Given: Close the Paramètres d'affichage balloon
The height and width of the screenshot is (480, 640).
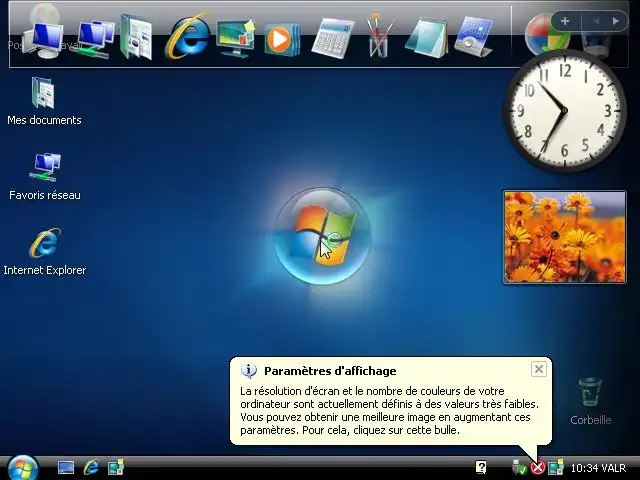Looking at the screenshot, I should click(539, 369).
